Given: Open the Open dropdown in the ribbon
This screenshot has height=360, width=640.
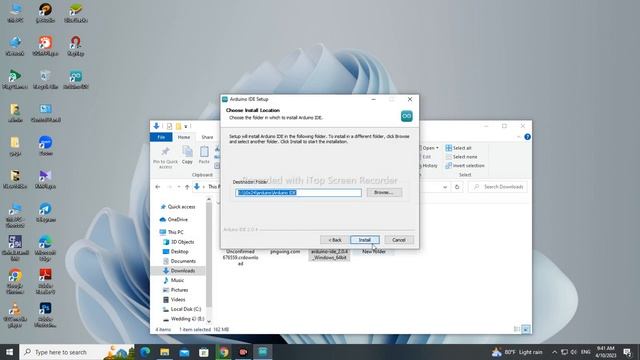Looking at the screenshot, I should pos(430,148).
